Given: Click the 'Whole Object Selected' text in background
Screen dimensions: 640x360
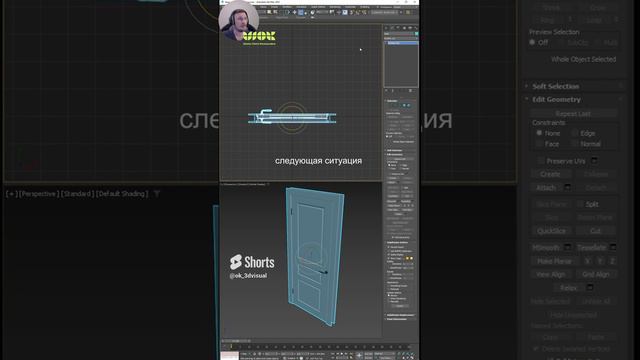Looking at the screenshot, I should 583,59.
